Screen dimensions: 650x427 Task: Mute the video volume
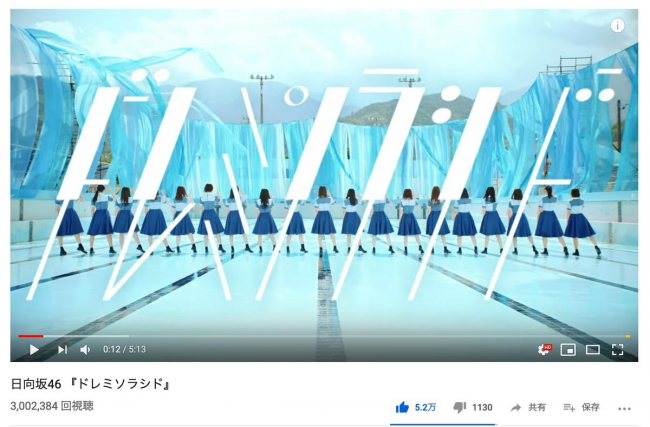pyautogui.click(x=85, y=350)
